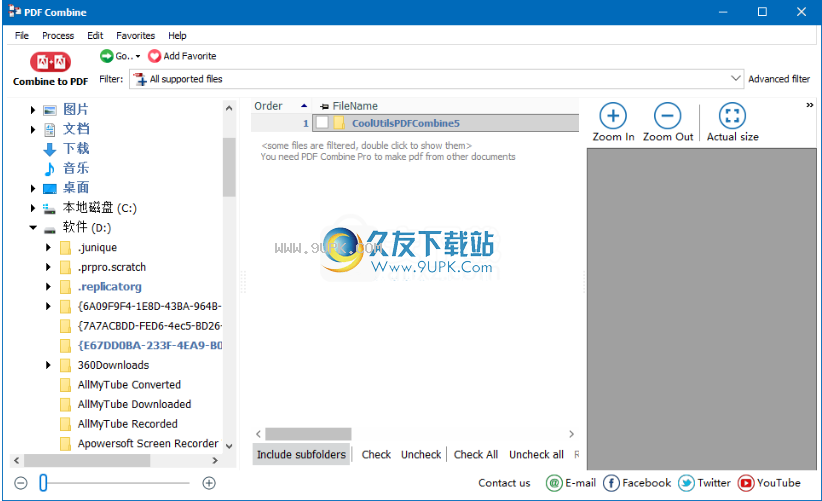Expand the 文档 tree node
This screenshot has width=822, height=501.
coord(33,129)
